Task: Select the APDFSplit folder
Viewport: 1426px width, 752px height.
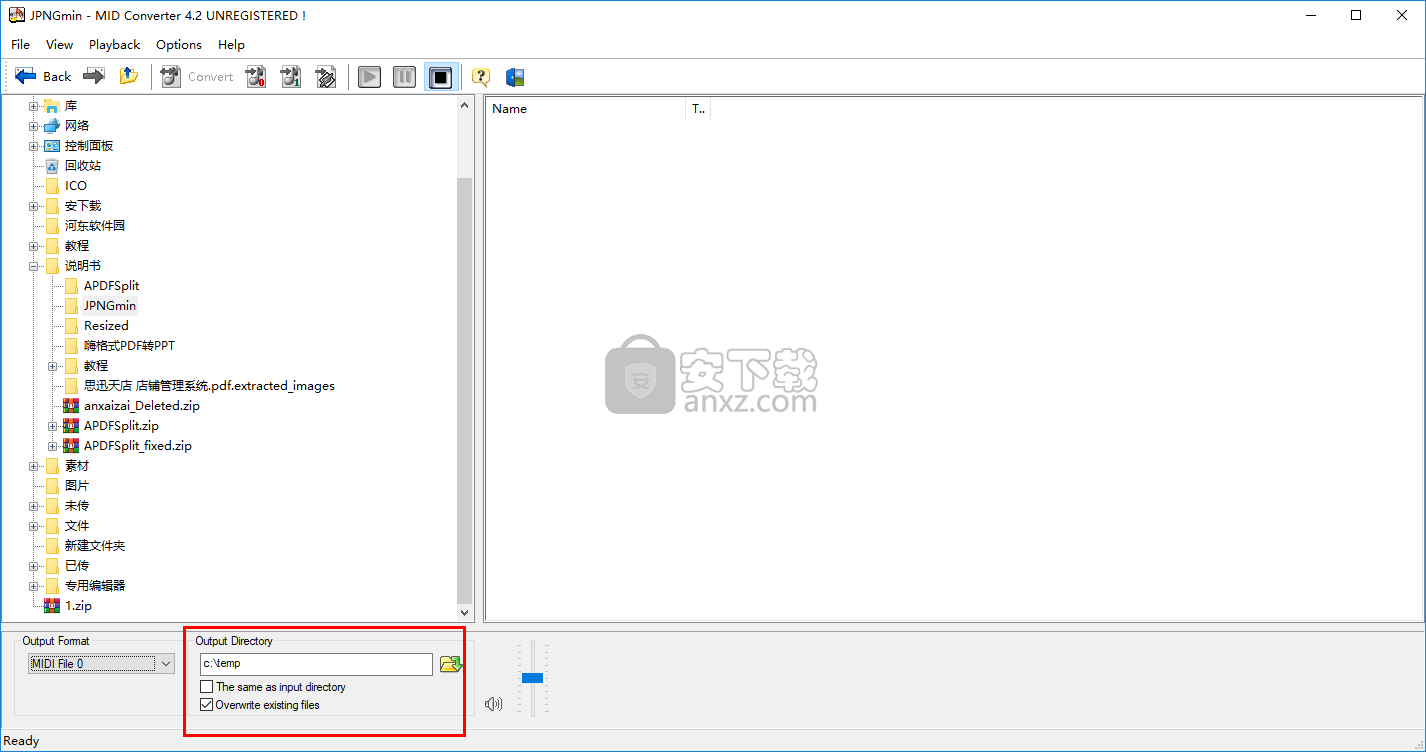Action: tap(111, 286)
